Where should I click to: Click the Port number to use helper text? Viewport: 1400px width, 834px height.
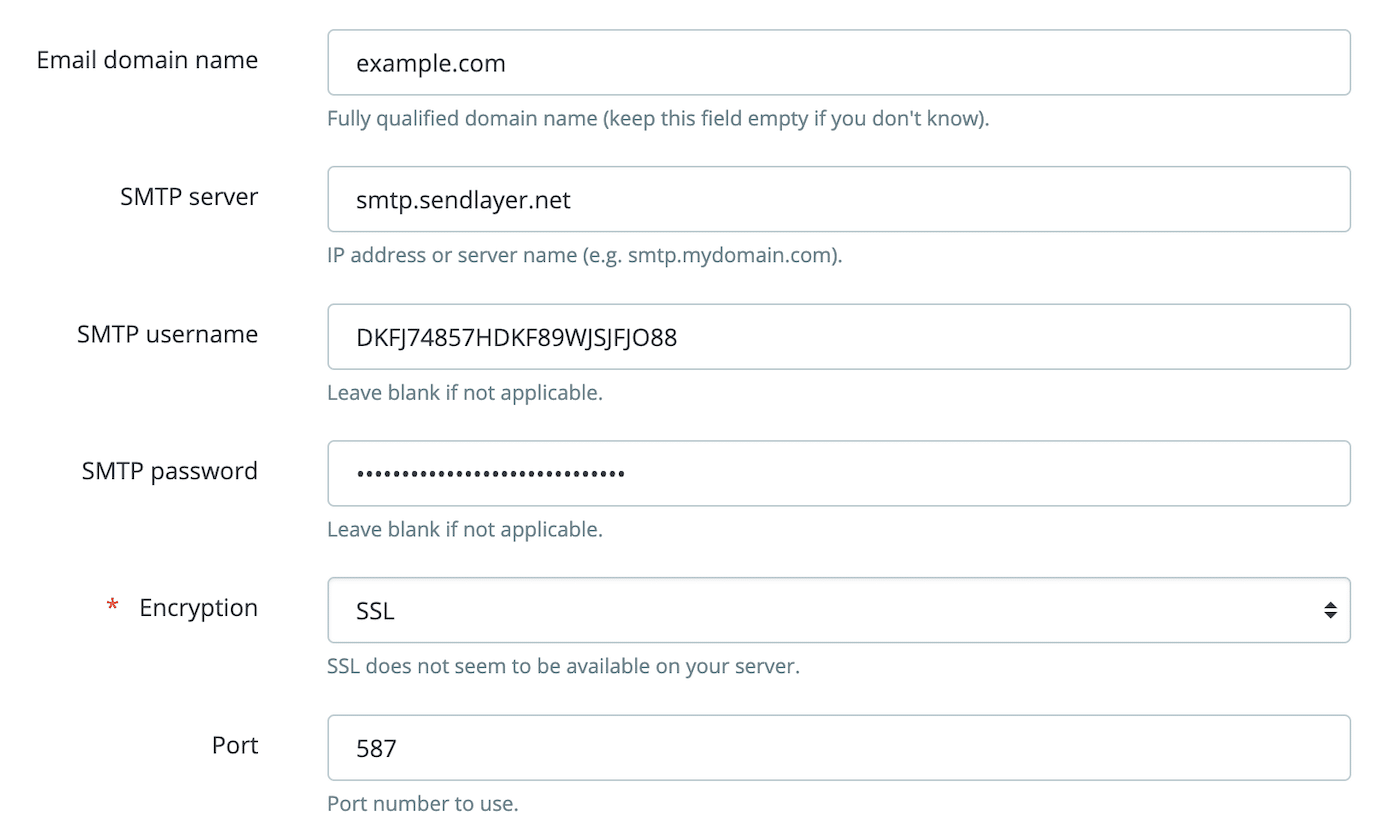click(422, 803)
